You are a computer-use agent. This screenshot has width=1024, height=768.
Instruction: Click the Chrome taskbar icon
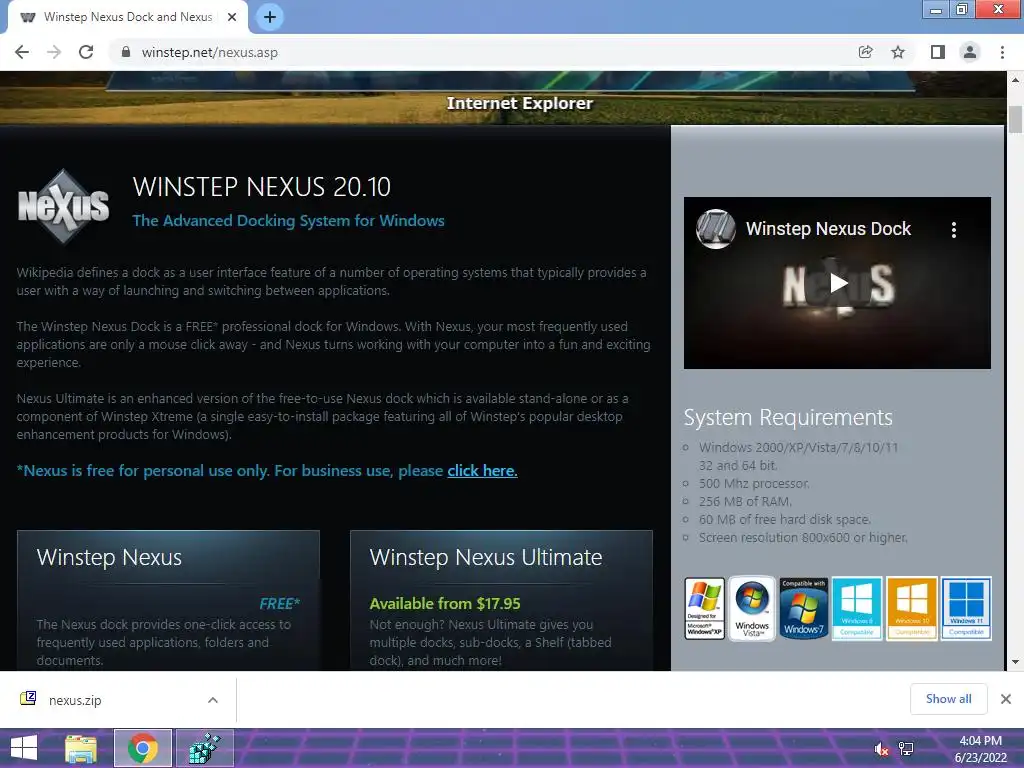[x=142, y=748]
